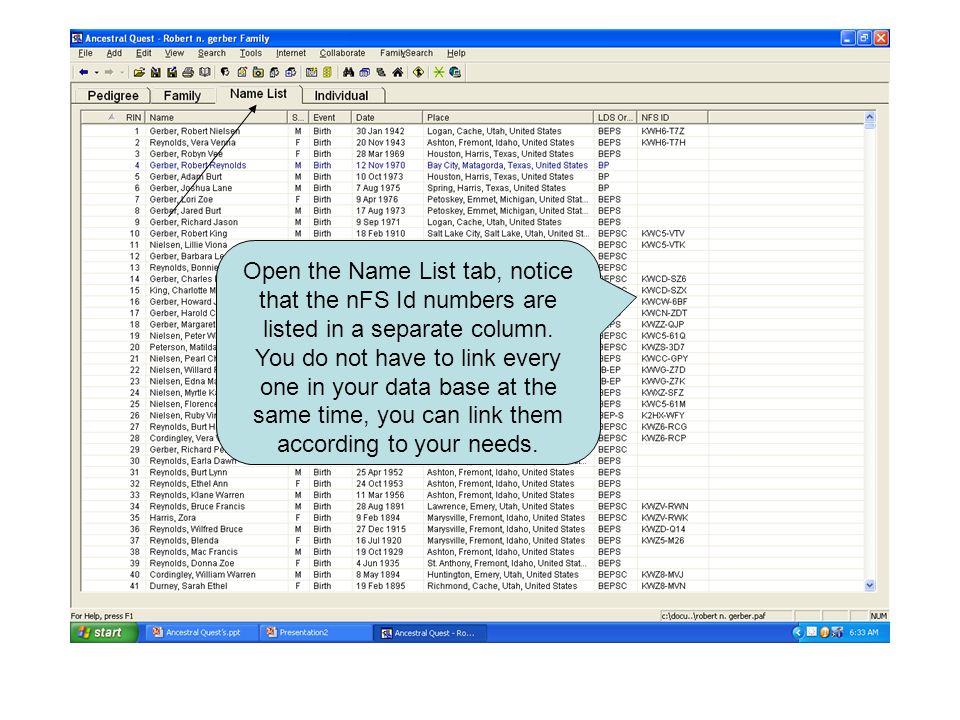Expand hidden system tray icons chevron
This screenshot has height=720, width=960.
pos(797,632)
